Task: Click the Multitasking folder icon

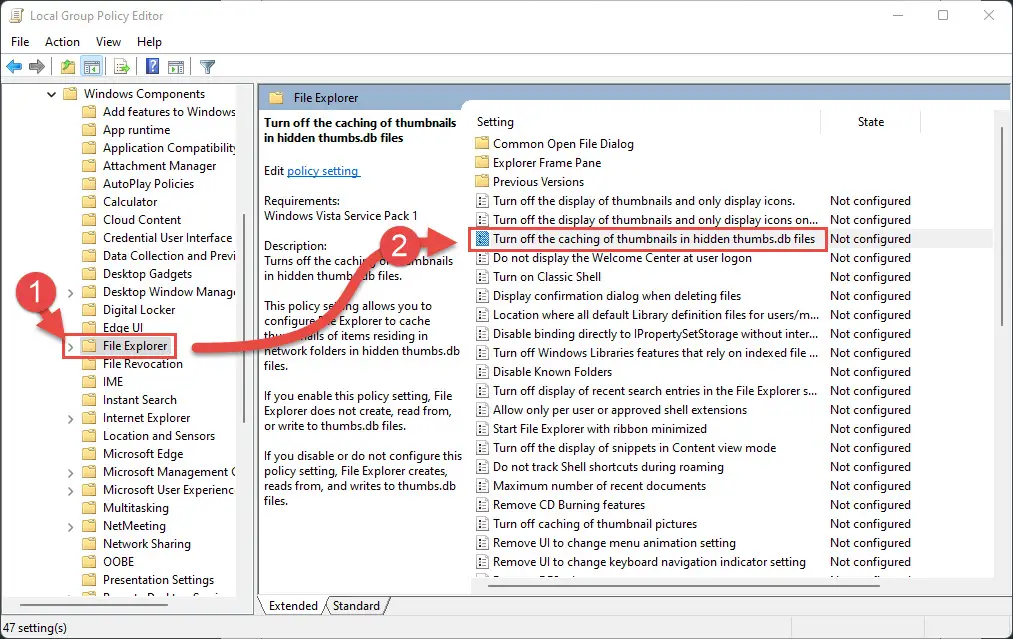Action: tap(89, 508)
